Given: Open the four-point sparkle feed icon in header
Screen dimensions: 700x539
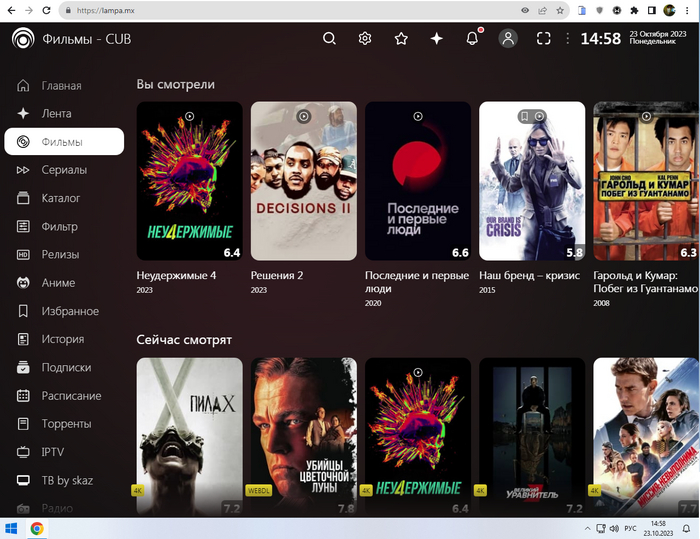Looking at the screenshot, I should [436, 39].
